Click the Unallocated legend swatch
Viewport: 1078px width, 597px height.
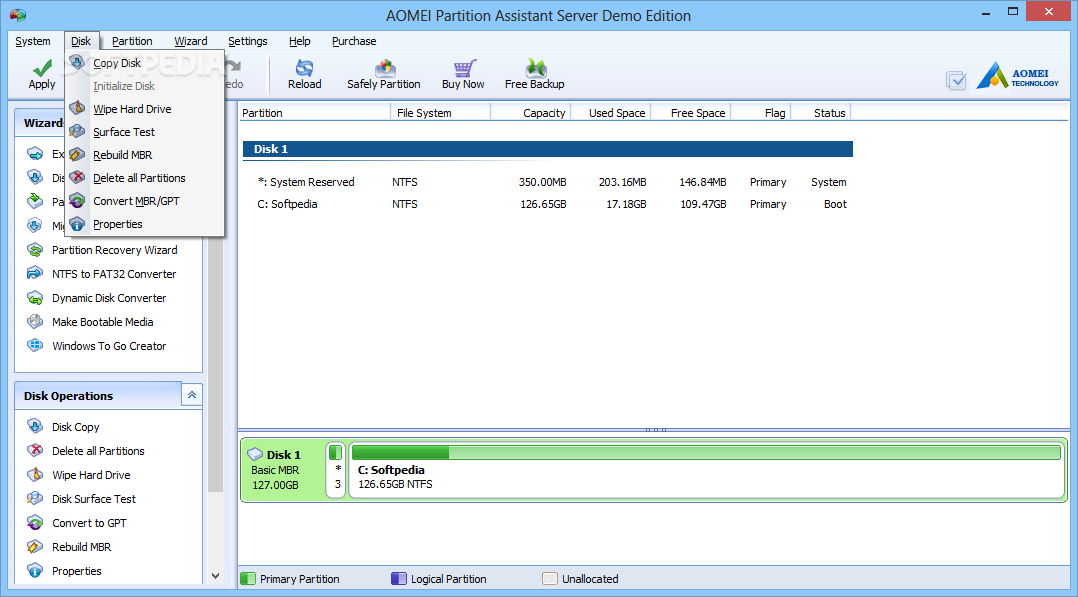click(x=549, y=578)
